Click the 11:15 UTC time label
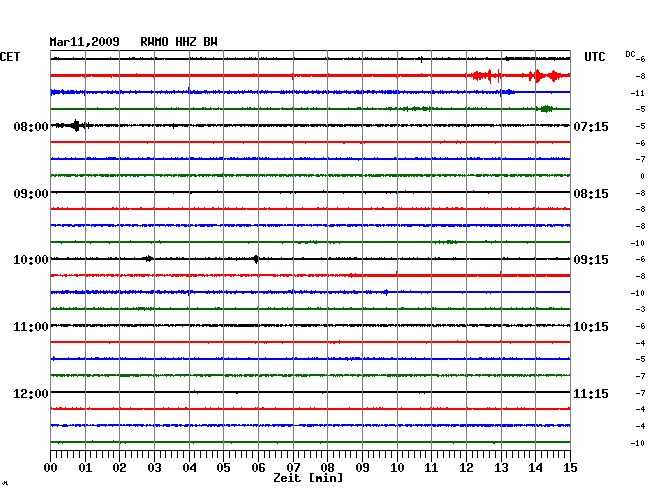This screenshot has height=494, width=650. click(591, 393)
